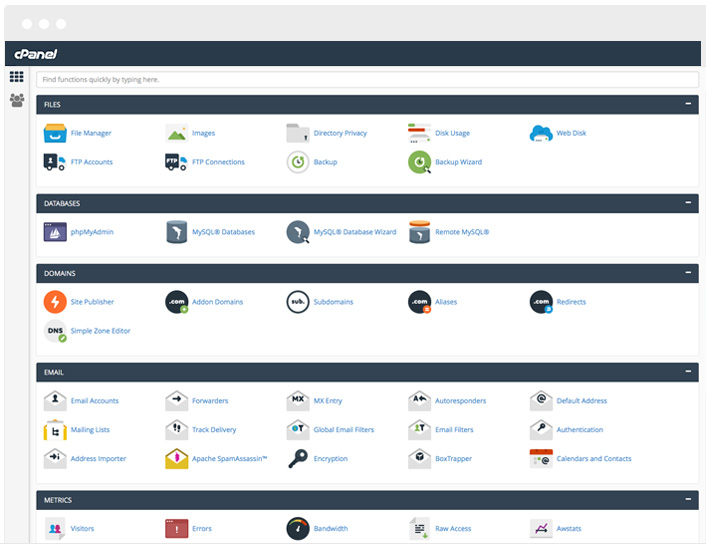Image resolution: width=706 pixels, height=552 pixels.
Task: Open the File Manager icon
Action: click(x=55, y=133)
